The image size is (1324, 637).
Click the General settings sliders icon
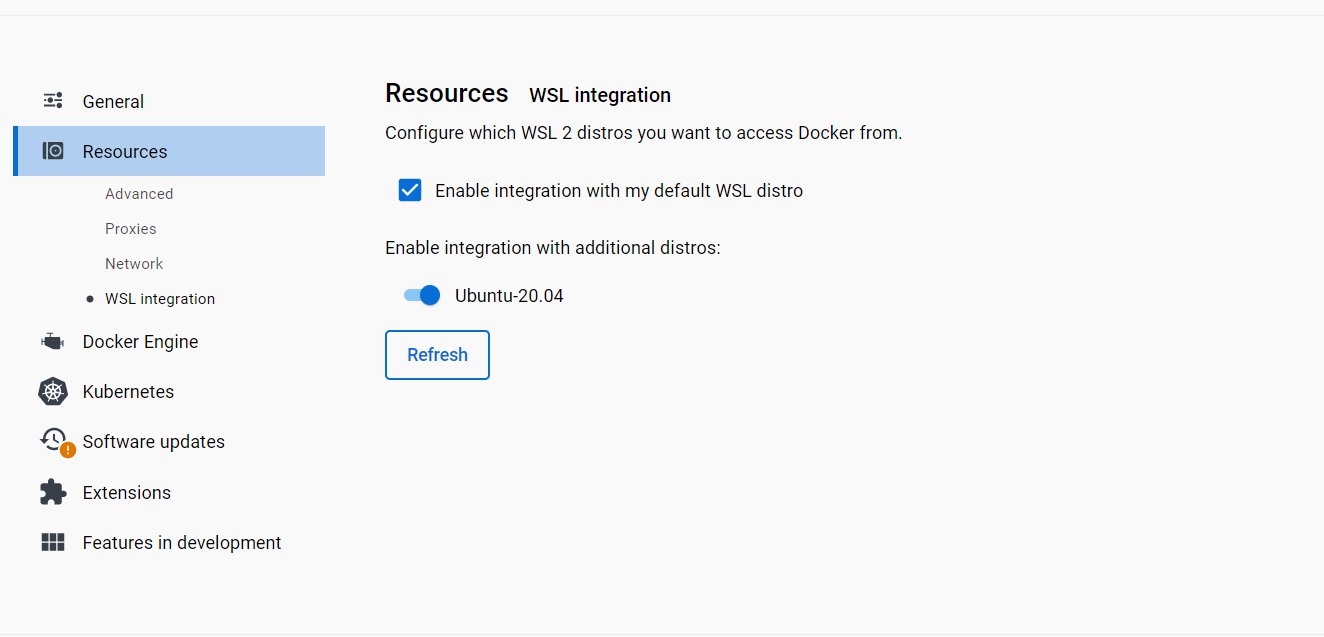[x=53, y=101]
